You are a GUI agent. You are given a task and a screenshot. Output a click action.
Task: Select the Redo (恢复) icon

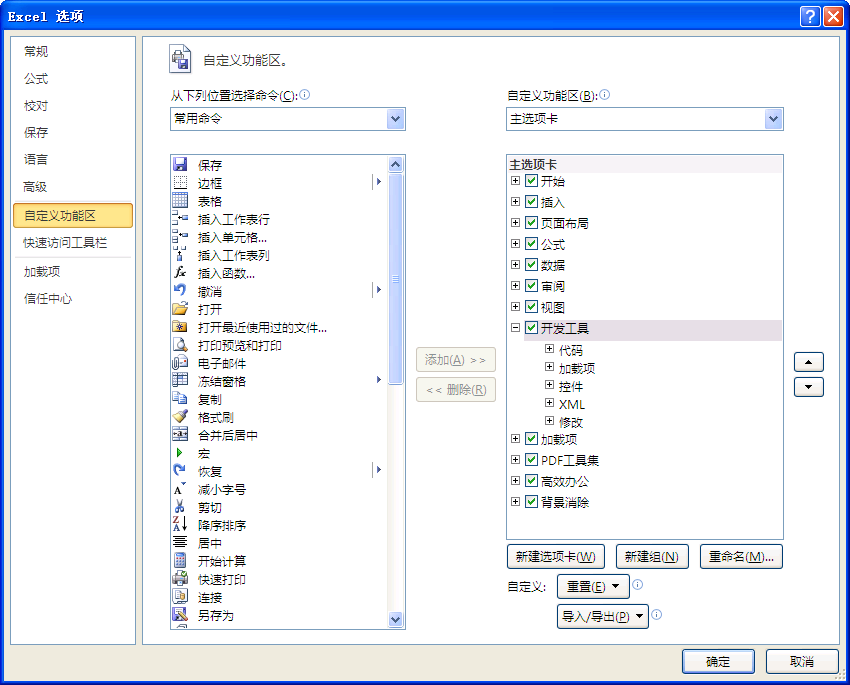click(x=180, y=470)
